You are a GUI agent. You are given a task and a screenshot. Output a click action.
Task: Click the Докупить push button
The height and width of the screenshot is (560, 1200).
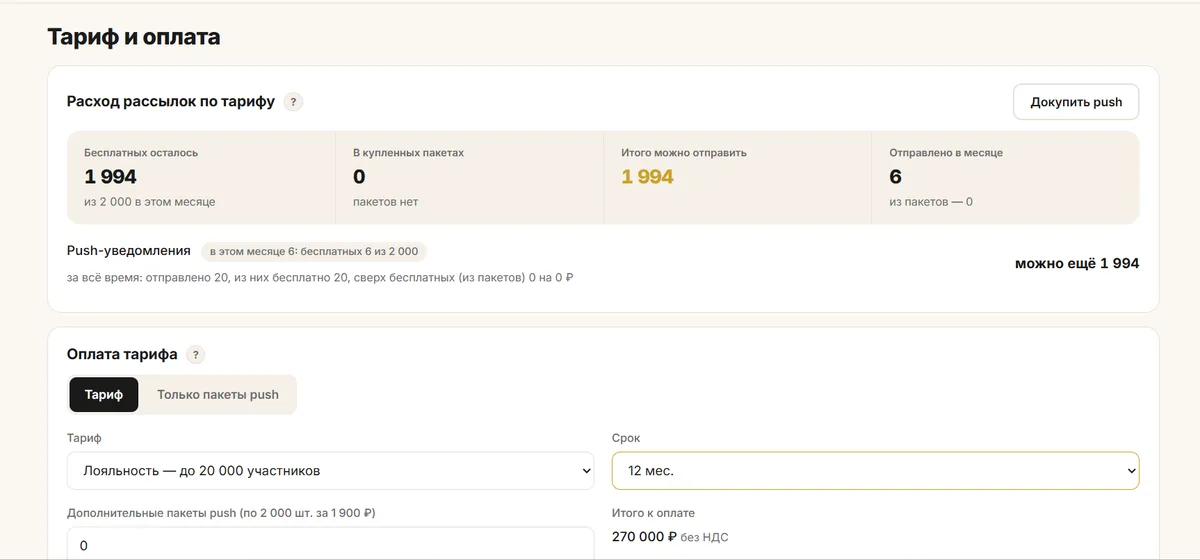1076,102
